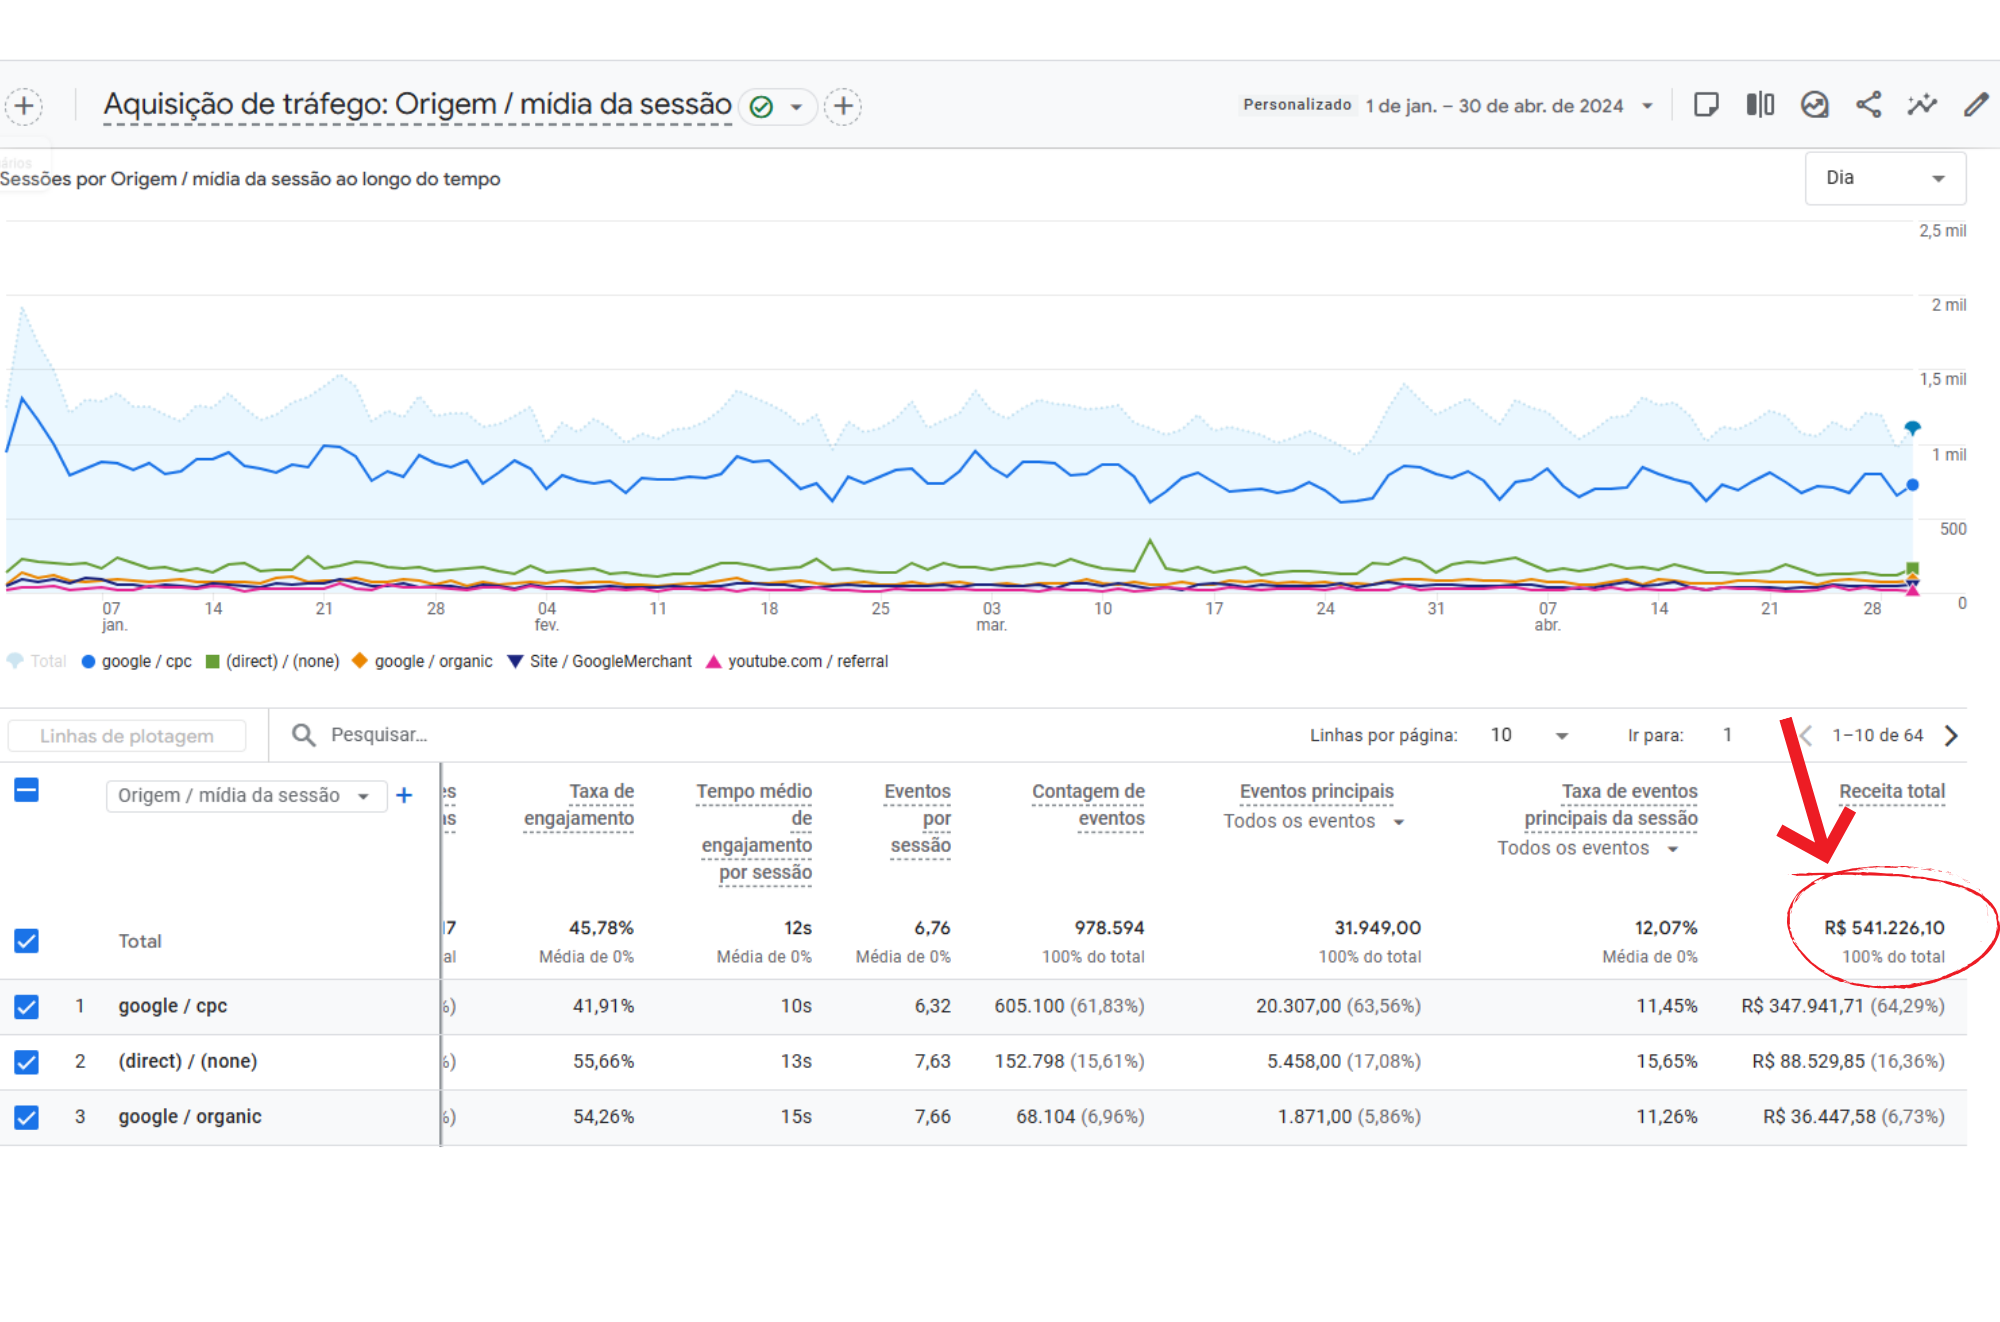Go to next page of table rows
2000x1322 pixels.
[1950, 736]
